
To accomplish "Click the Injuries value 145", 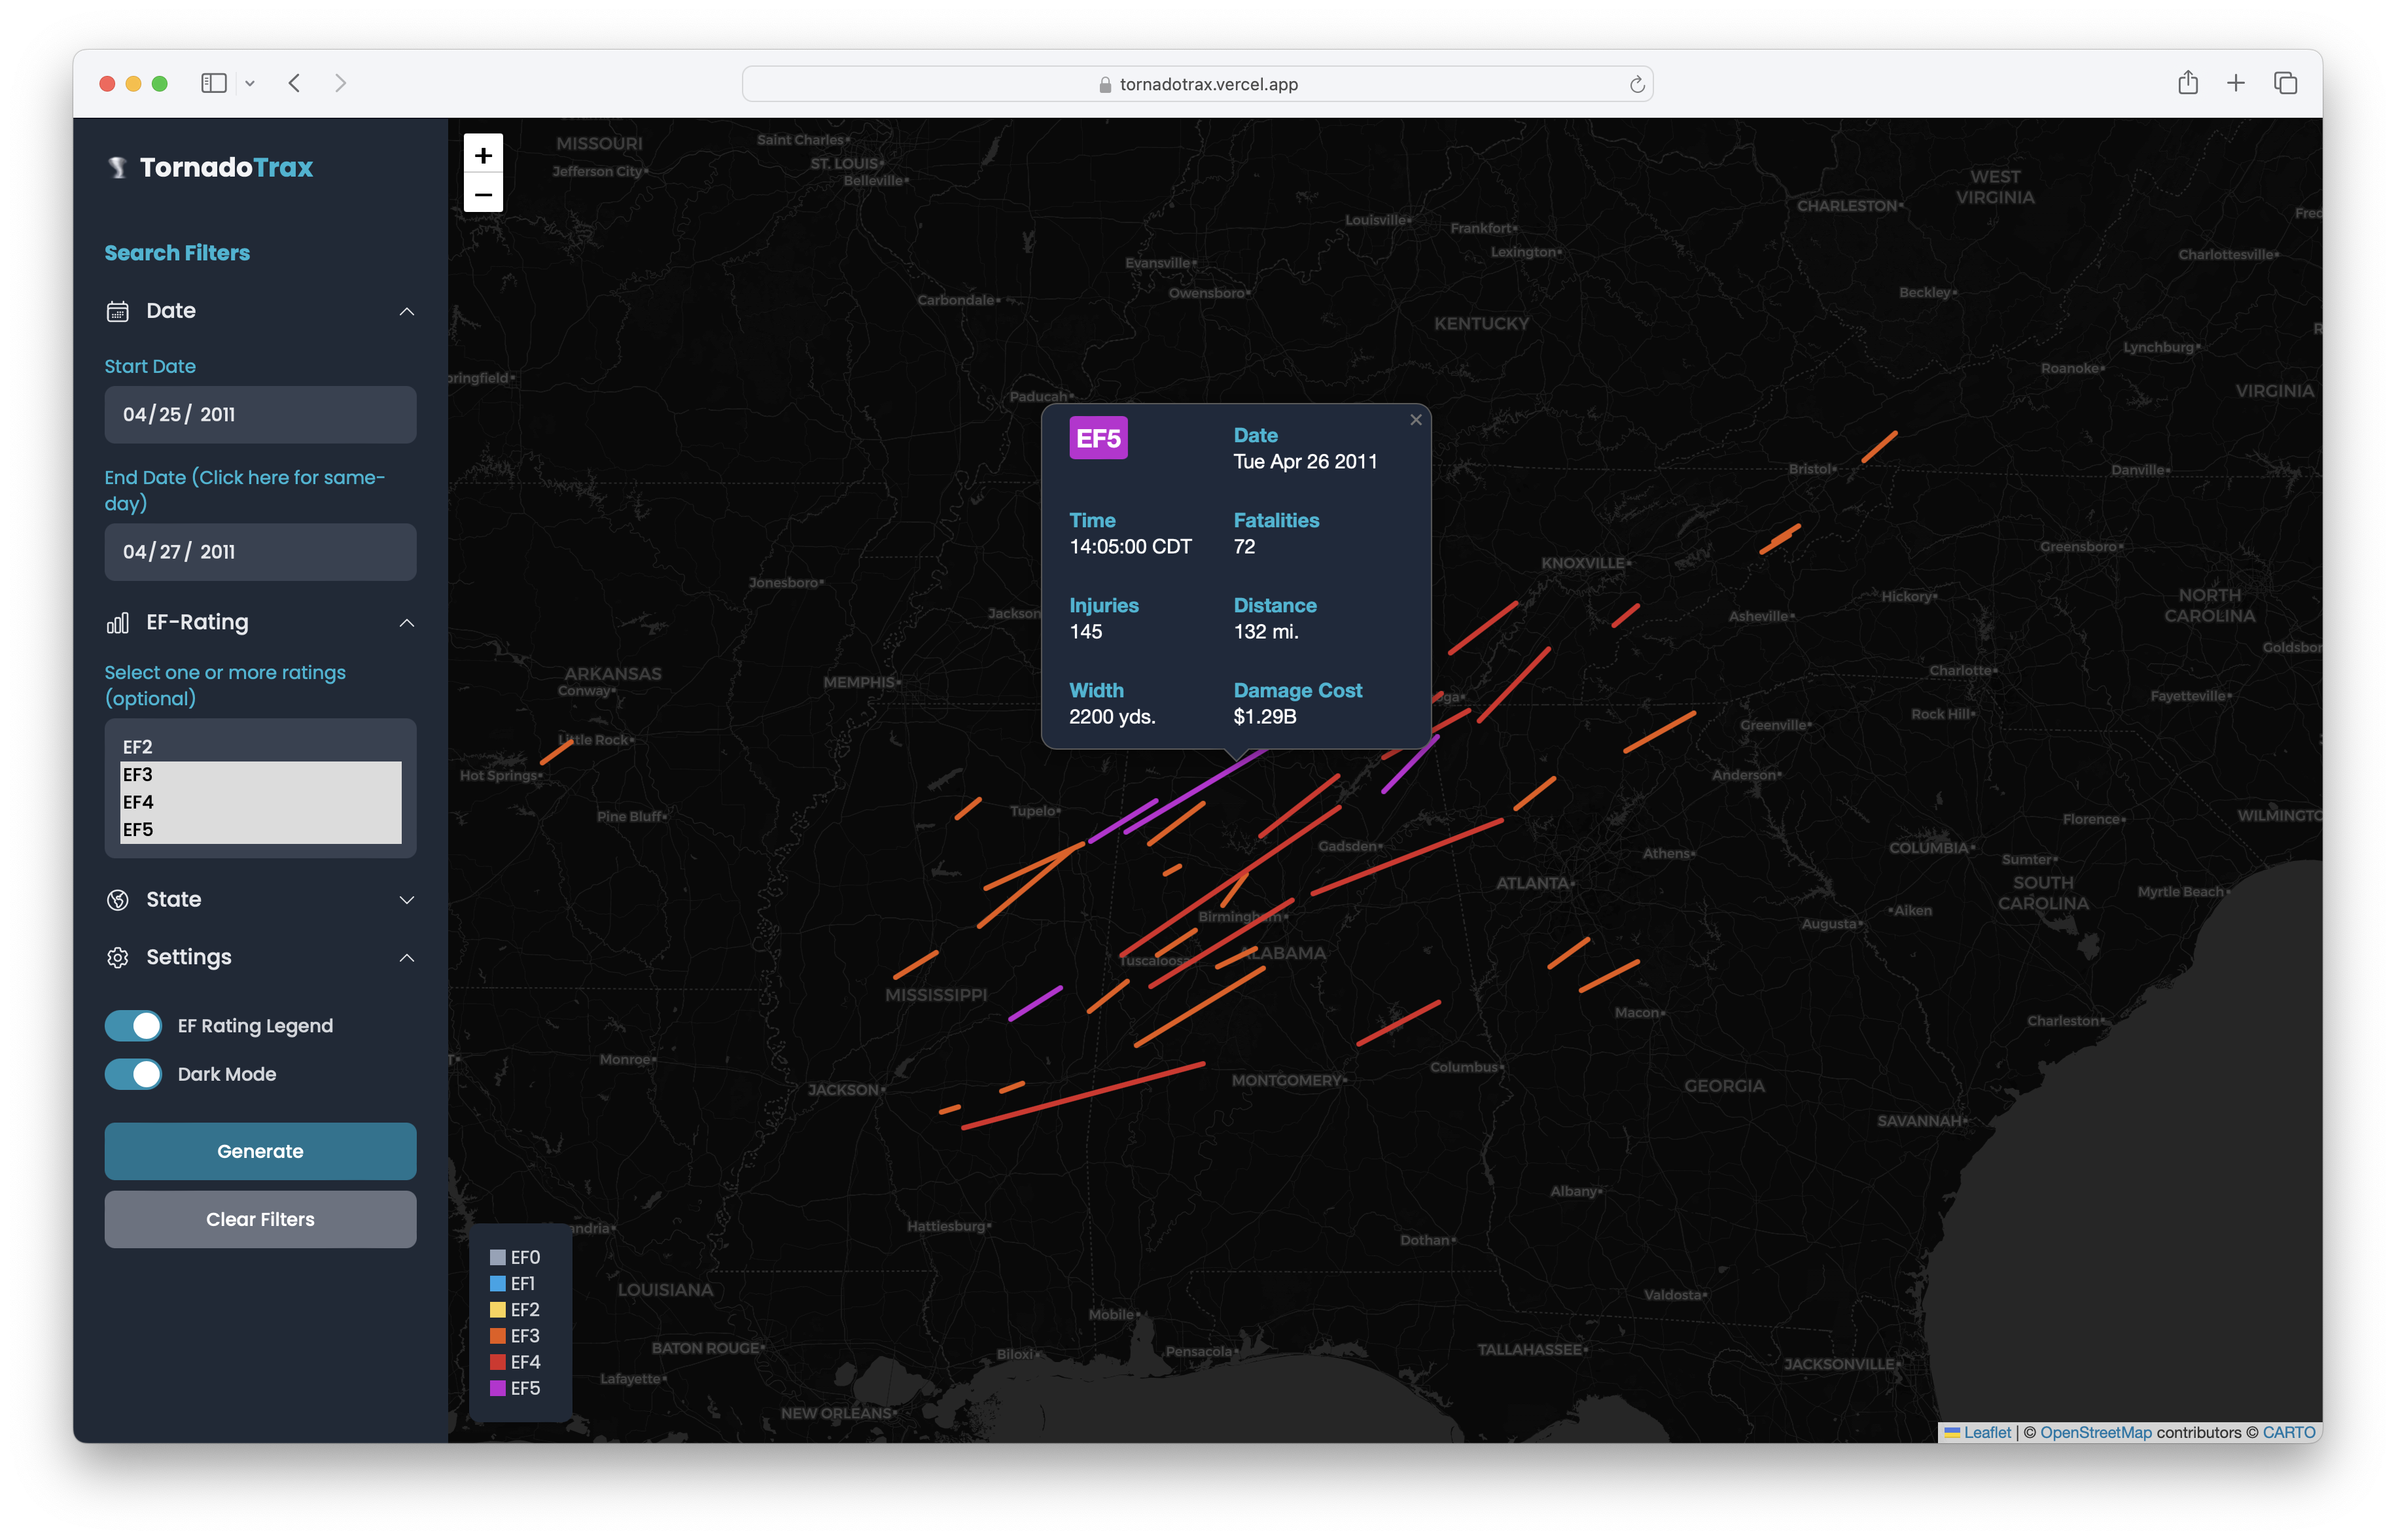I will [1085, 632].
